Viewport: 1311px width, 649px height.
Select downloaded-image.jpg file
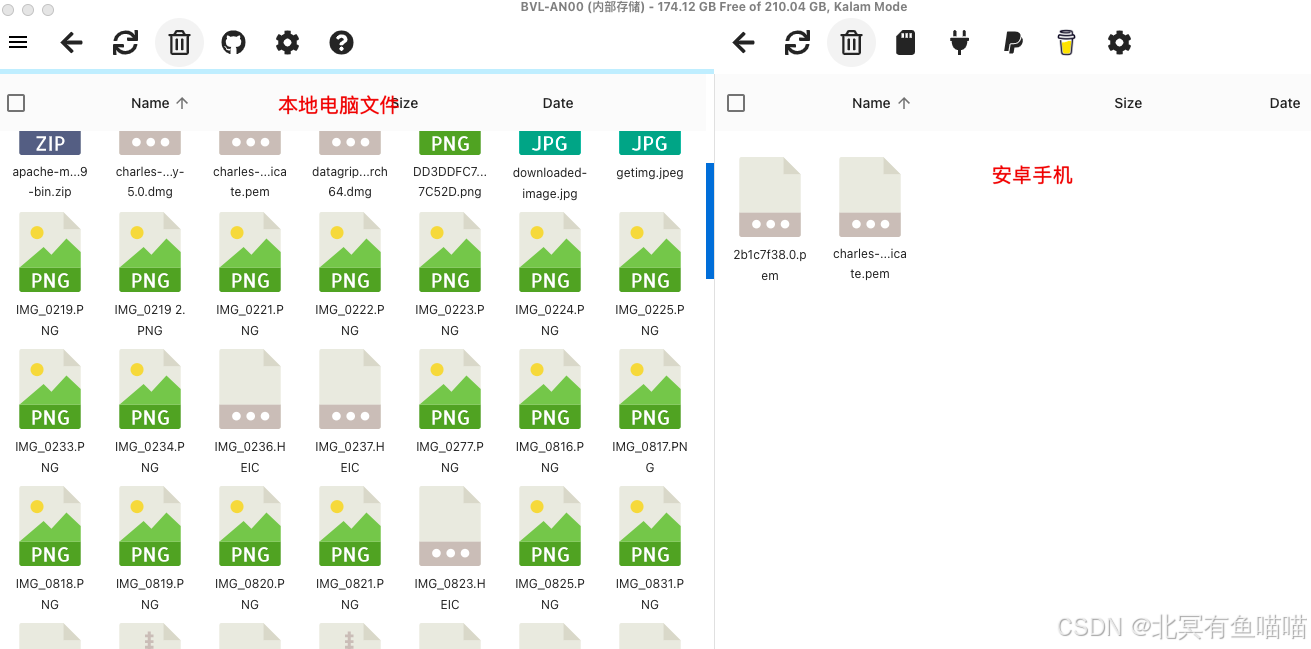coord(550,166)
